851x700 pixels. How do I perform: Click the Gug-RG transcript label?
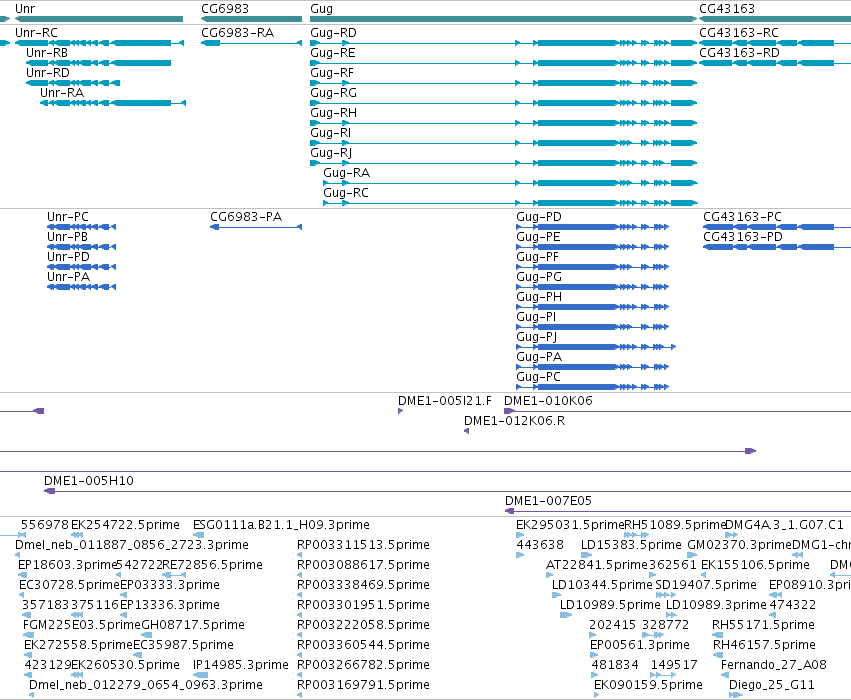333,93
